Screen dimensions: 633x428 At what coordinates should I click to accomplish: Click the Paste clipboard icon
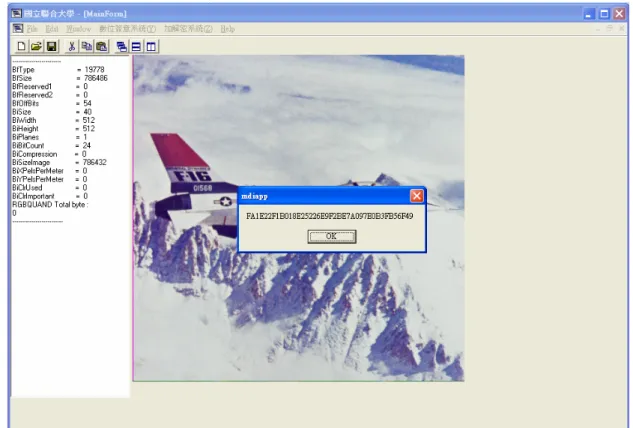coord(101,46)
